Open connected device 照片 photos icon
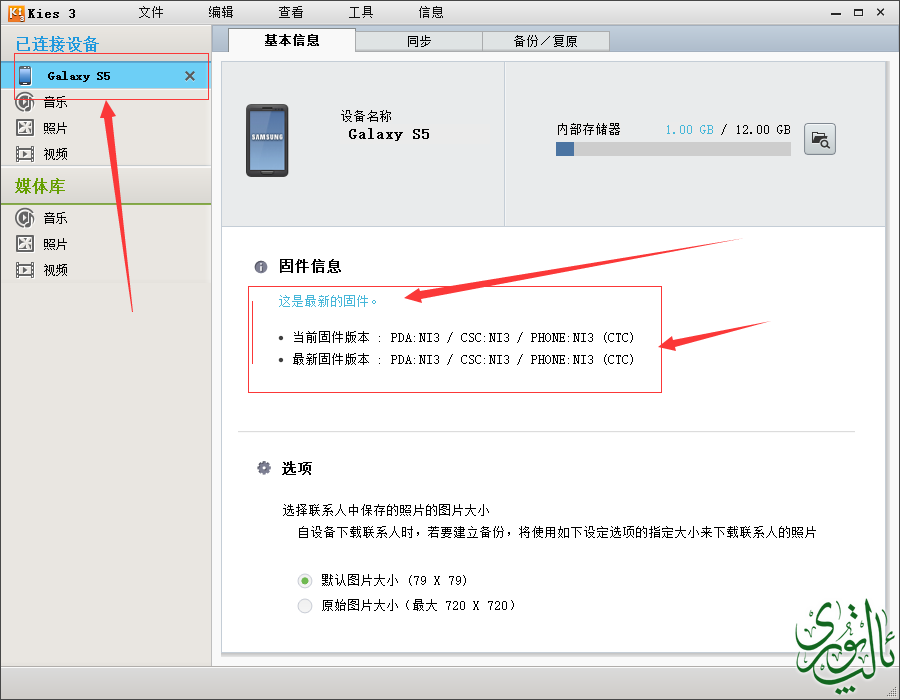Screen dimensions: 900x700 (25, 127)
